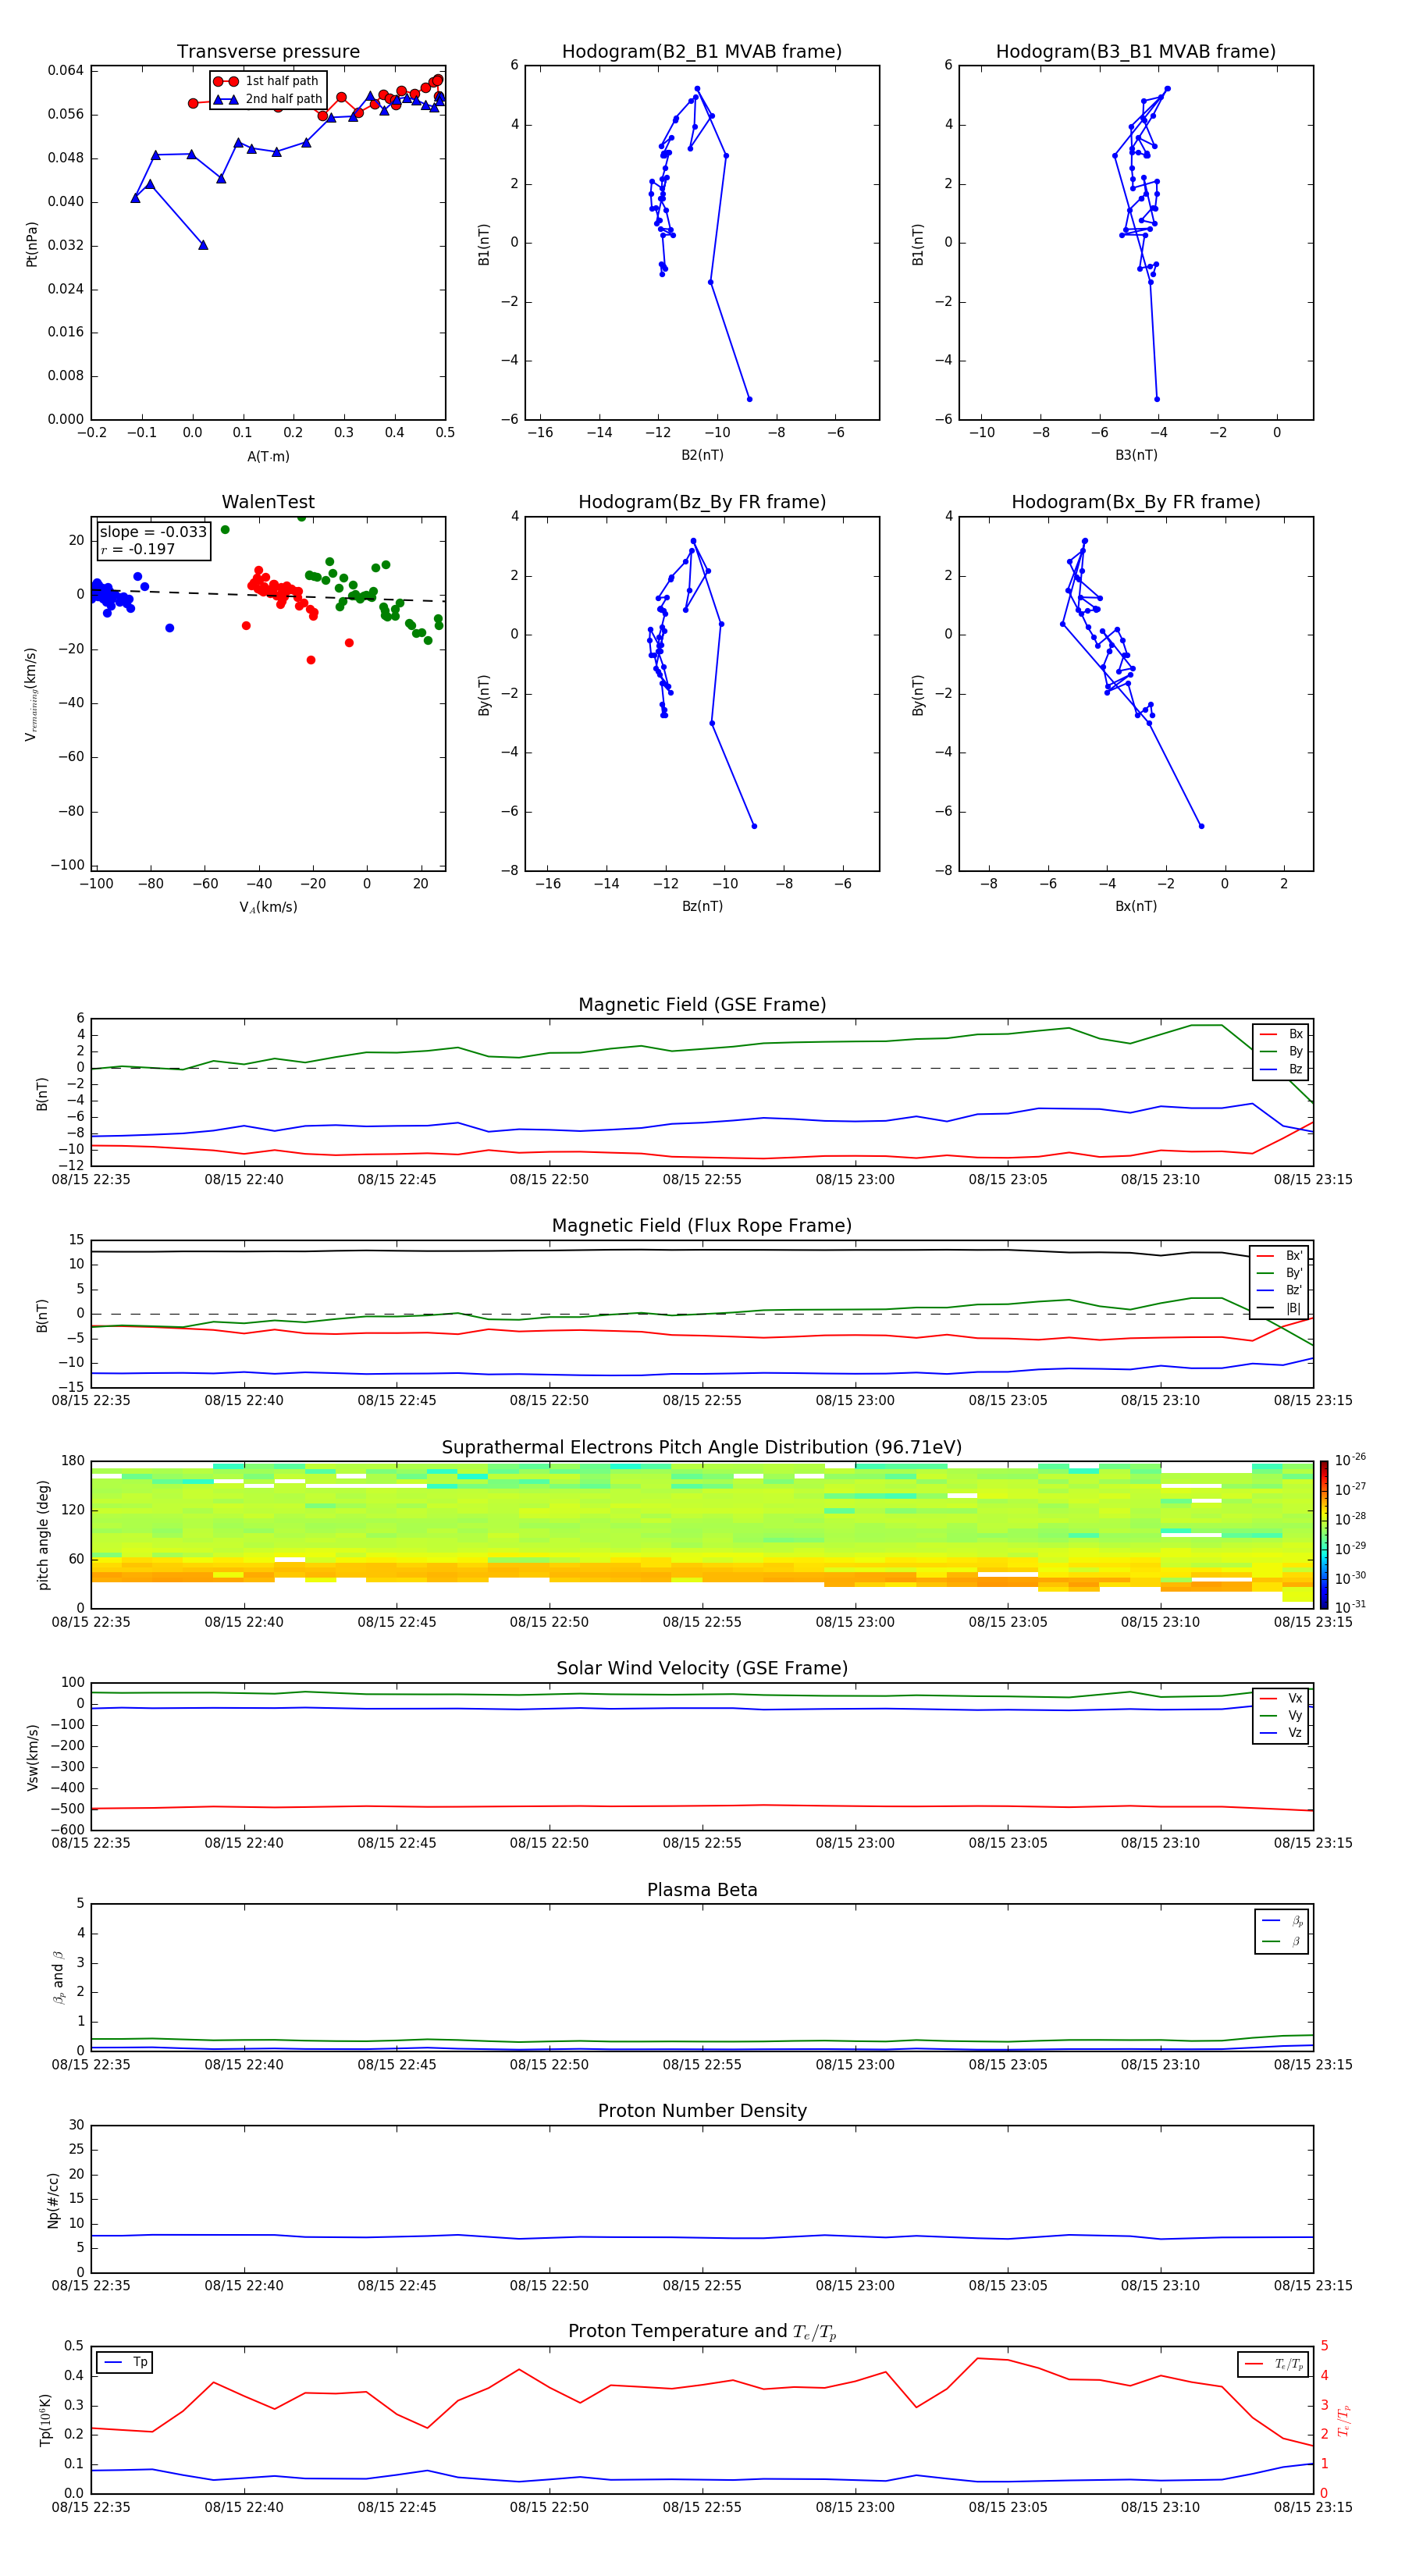Click the 'Tp' legend box

(x=125, y=2362)
